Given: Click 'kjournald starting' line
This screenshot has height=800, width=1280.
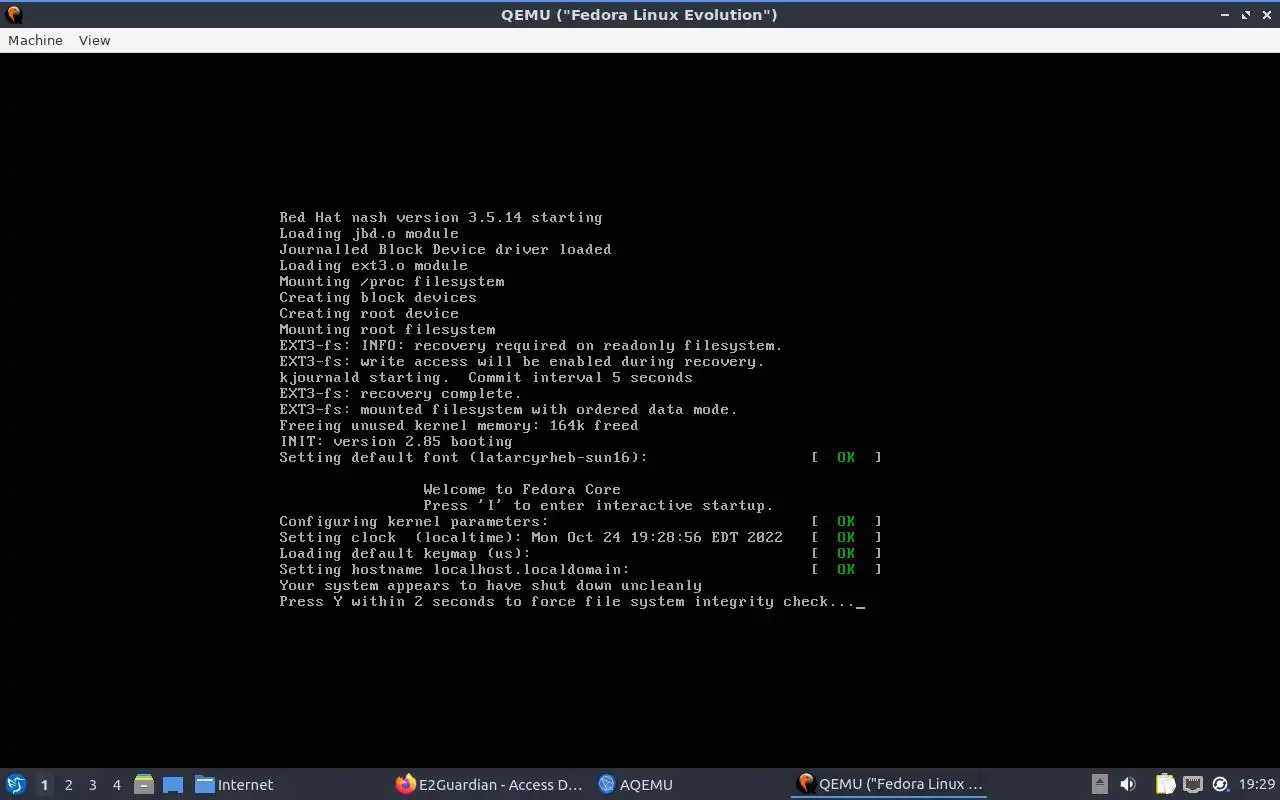Looking at the screenshot, I should (x=486, y=377).
